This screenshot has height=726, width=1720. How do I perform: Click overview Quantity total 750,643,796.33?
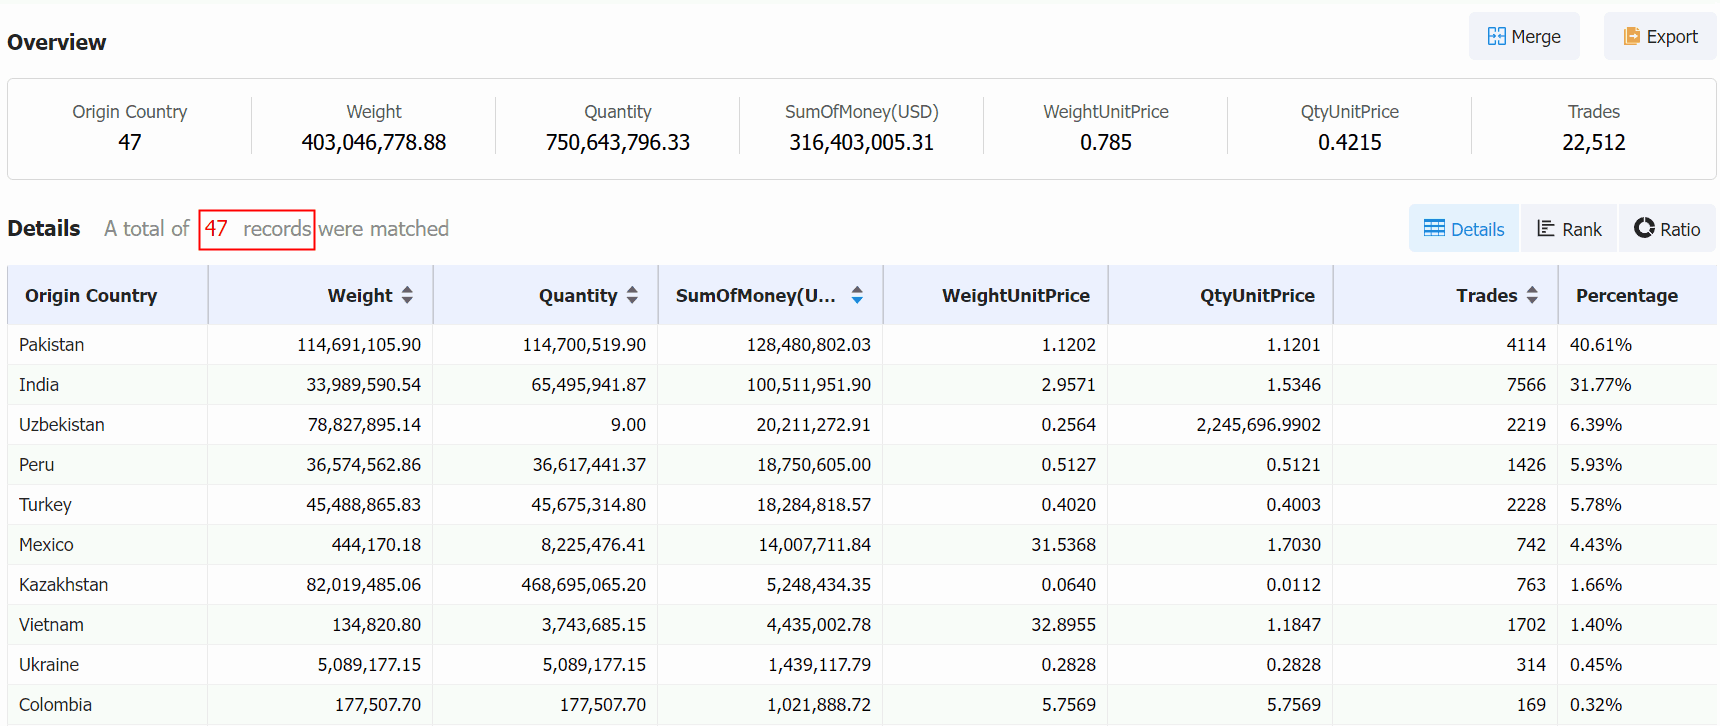(x=618, y=143)
